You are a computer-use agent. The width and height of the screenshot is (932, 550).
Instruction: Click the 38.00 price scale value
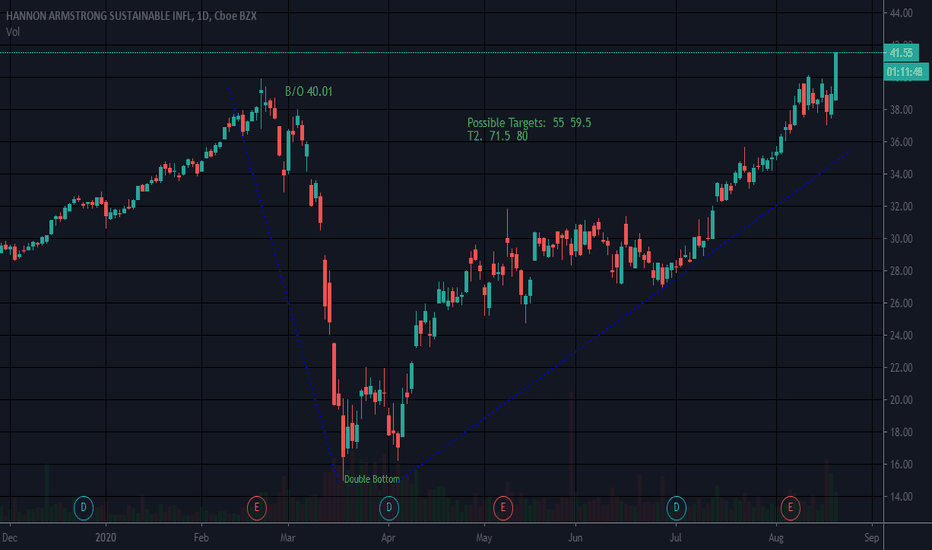click(901, 110)
